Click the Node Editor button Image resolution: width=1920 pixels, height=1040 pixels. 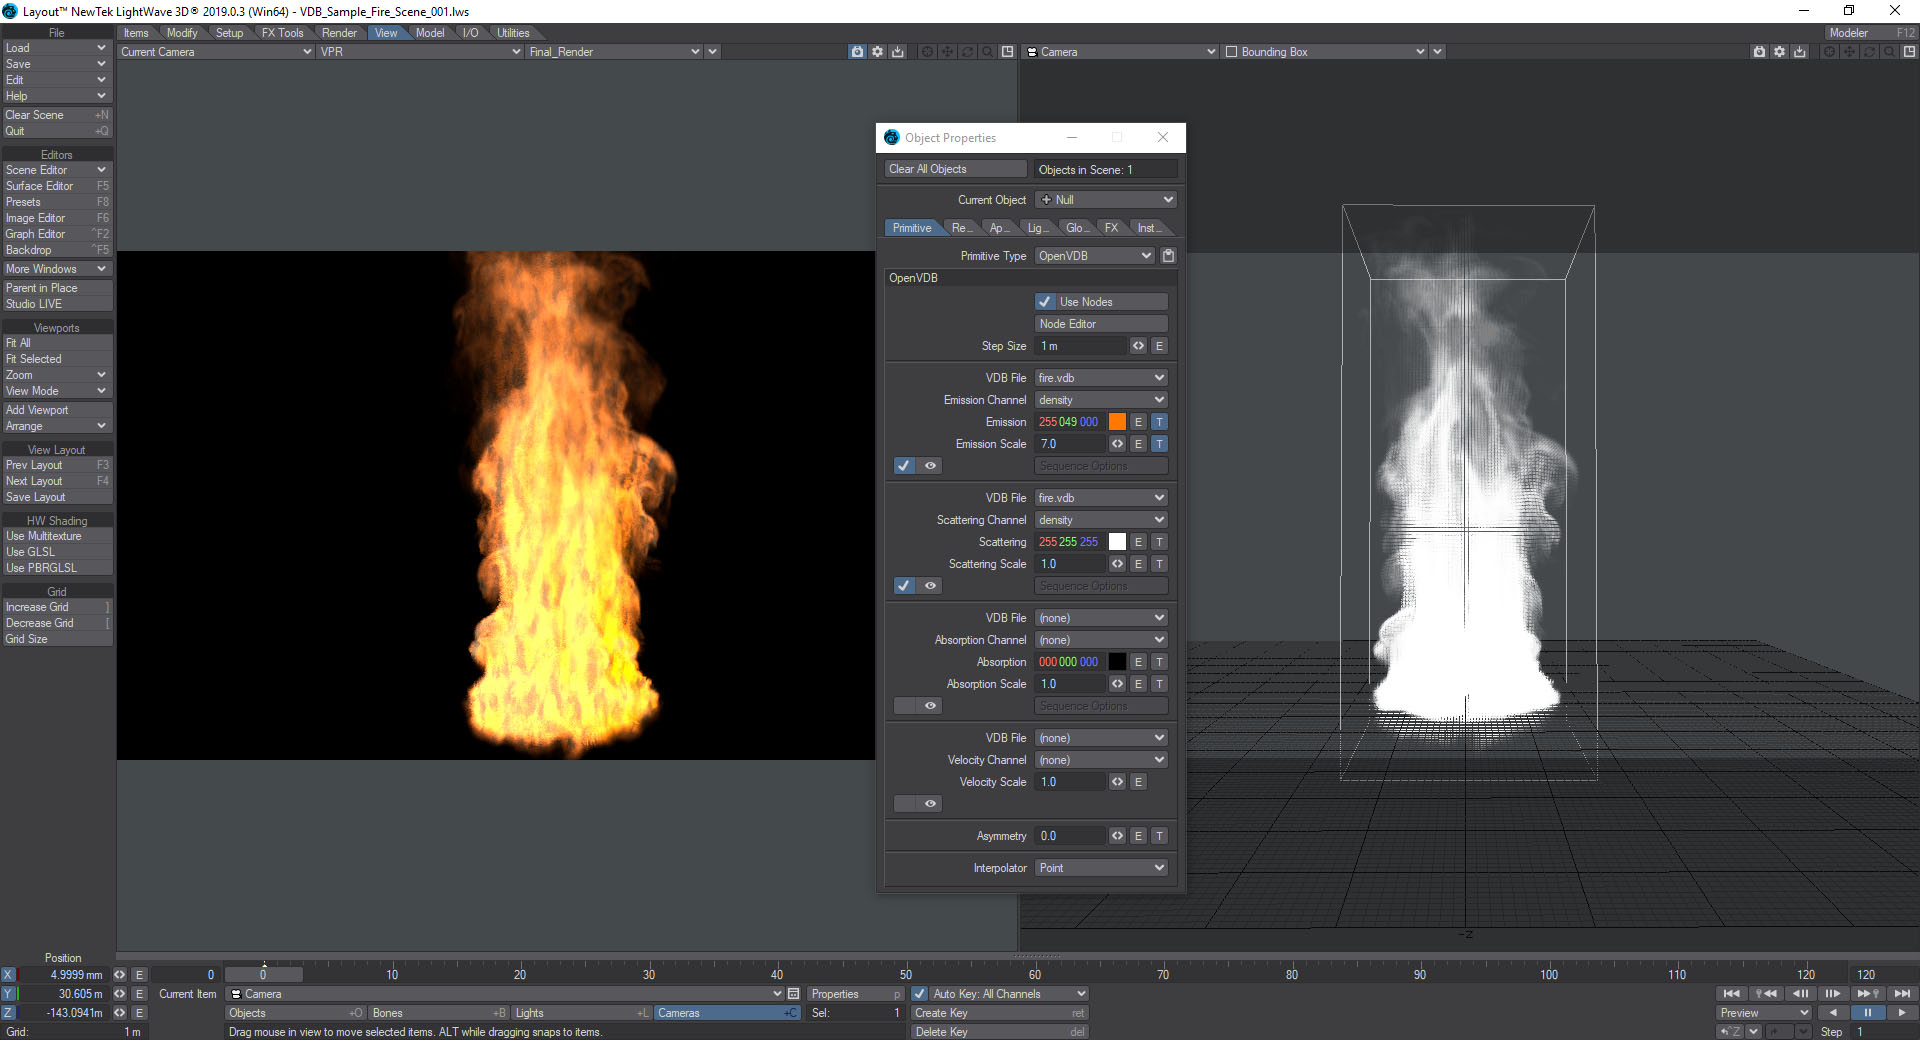pos(1101,324)
